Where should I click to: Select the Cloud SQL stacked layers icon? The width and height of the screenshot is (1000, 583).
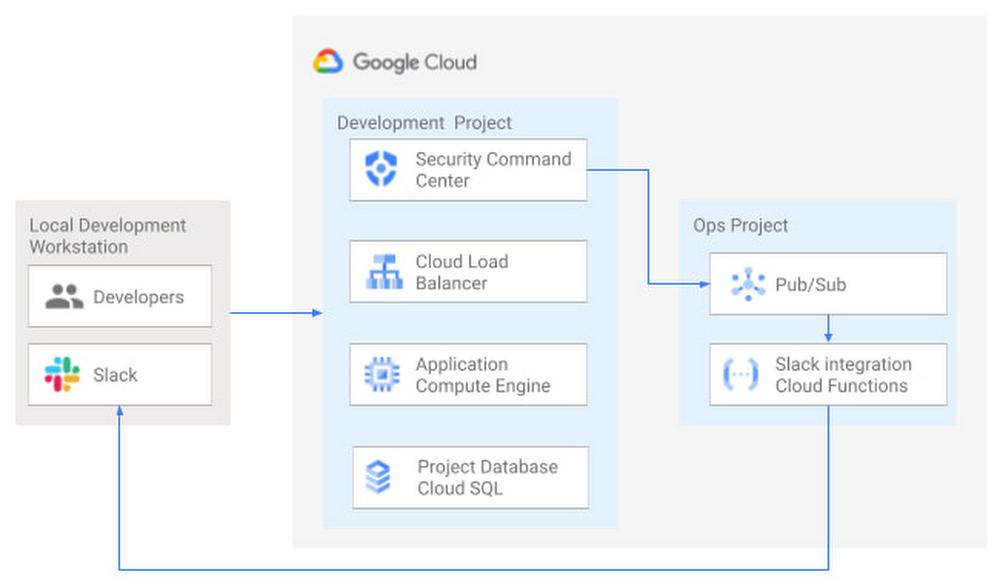pos(378,477)
